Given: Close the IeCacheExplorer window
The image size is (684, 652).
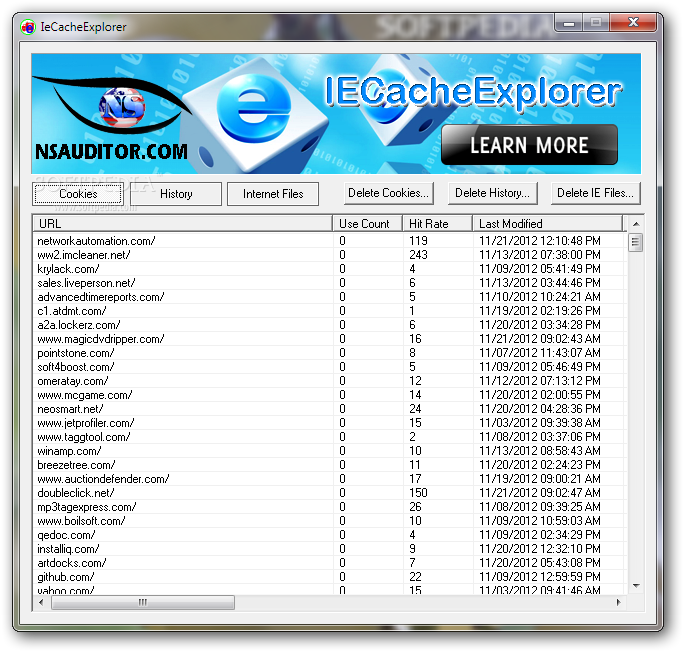Looking at the screenshot, I should click(x=633, y=23).
